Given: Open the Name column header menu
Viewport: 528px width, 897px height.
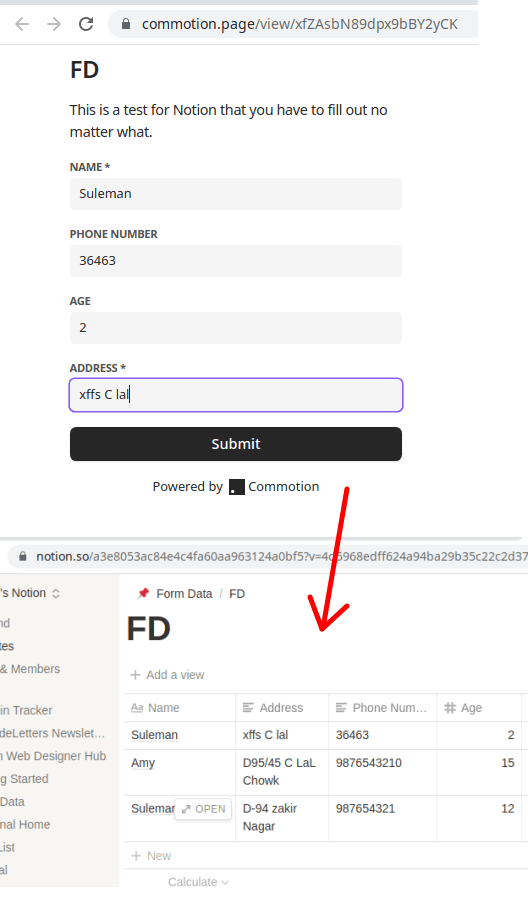Looking at the screenshot, I should click(x=180, y=708).
